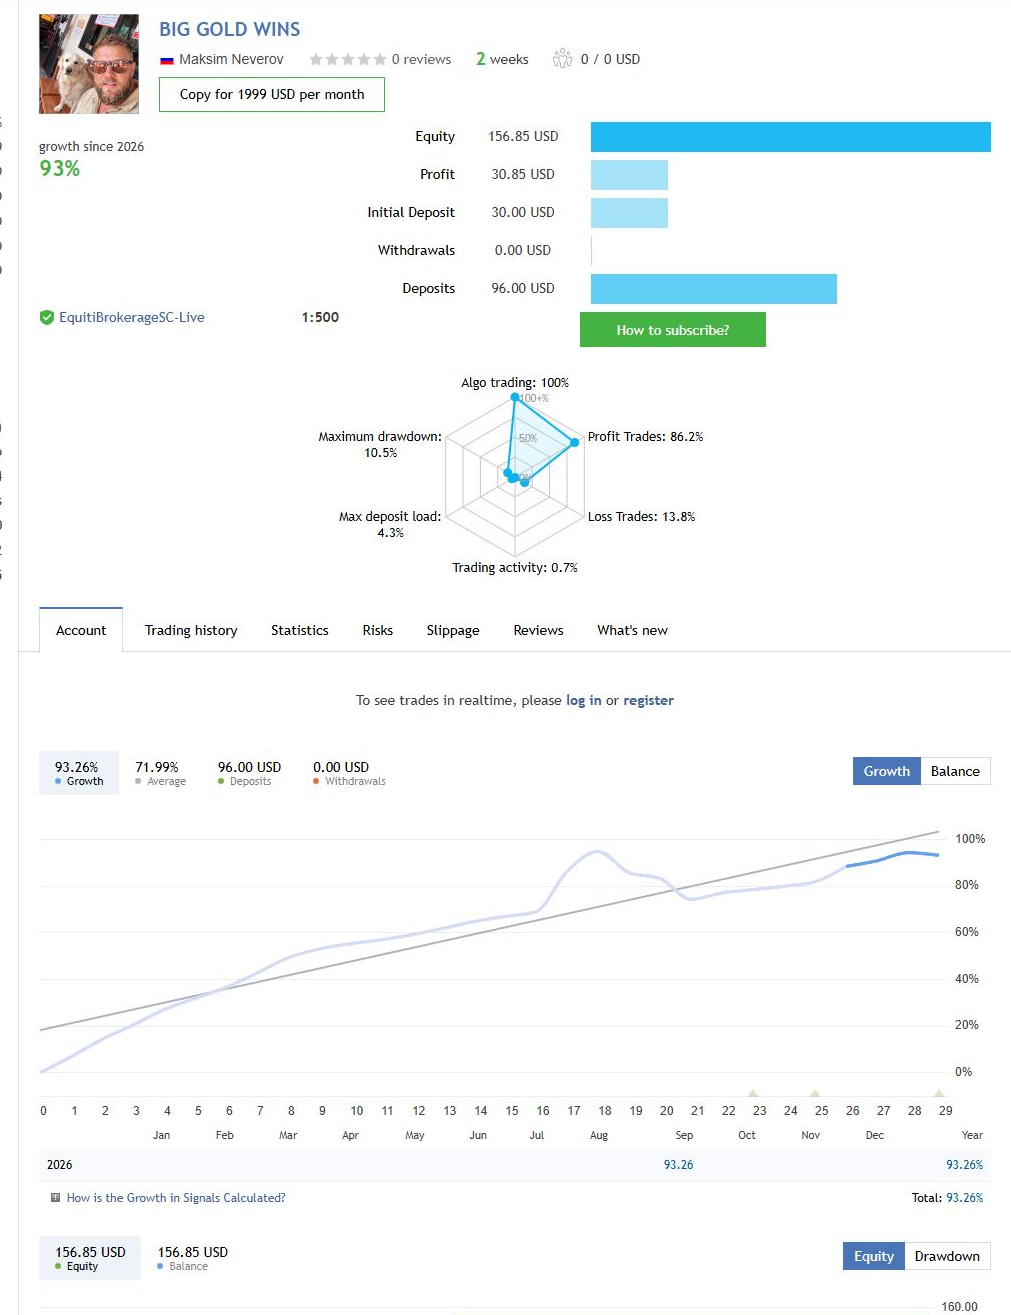1011x1315 pixels.
Task: Open the EquitiBrokerageSC-Live broker link
Action: (x=132, y=317)
